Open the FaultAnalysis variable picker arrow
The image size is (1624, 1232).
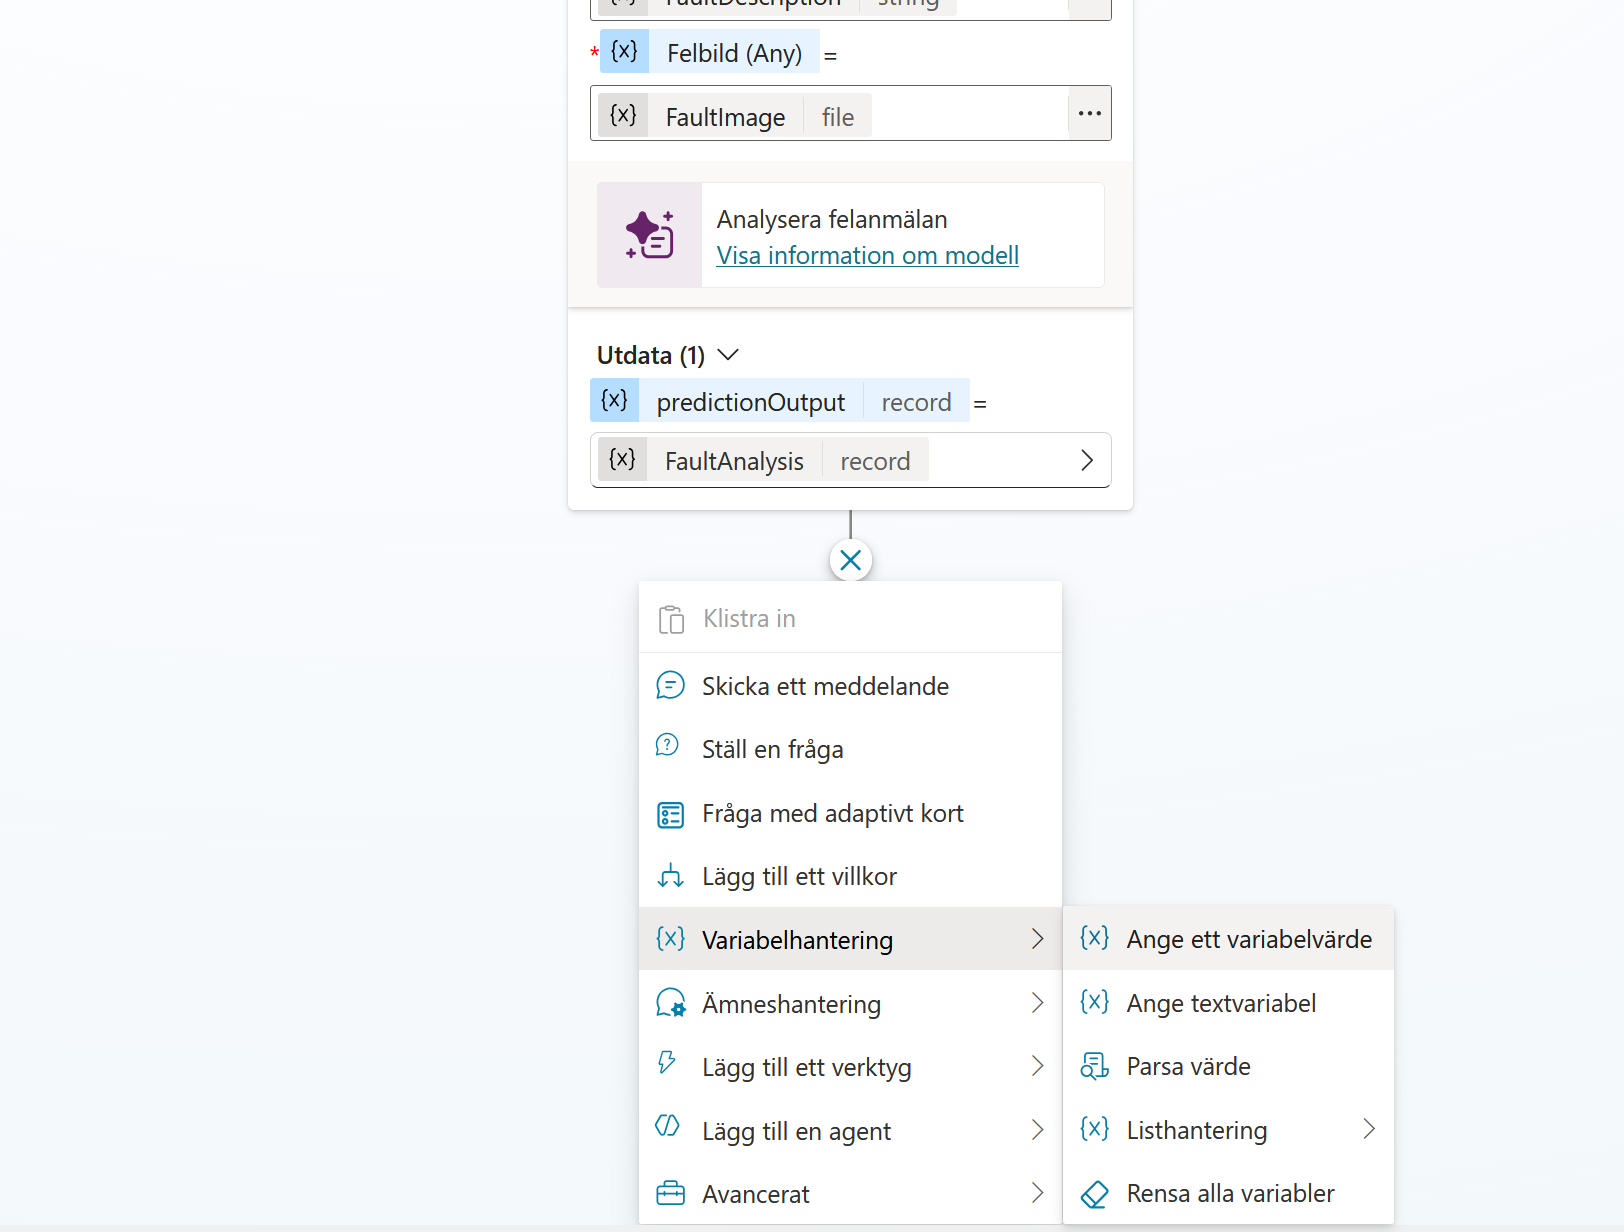[x=1087, y=460]
